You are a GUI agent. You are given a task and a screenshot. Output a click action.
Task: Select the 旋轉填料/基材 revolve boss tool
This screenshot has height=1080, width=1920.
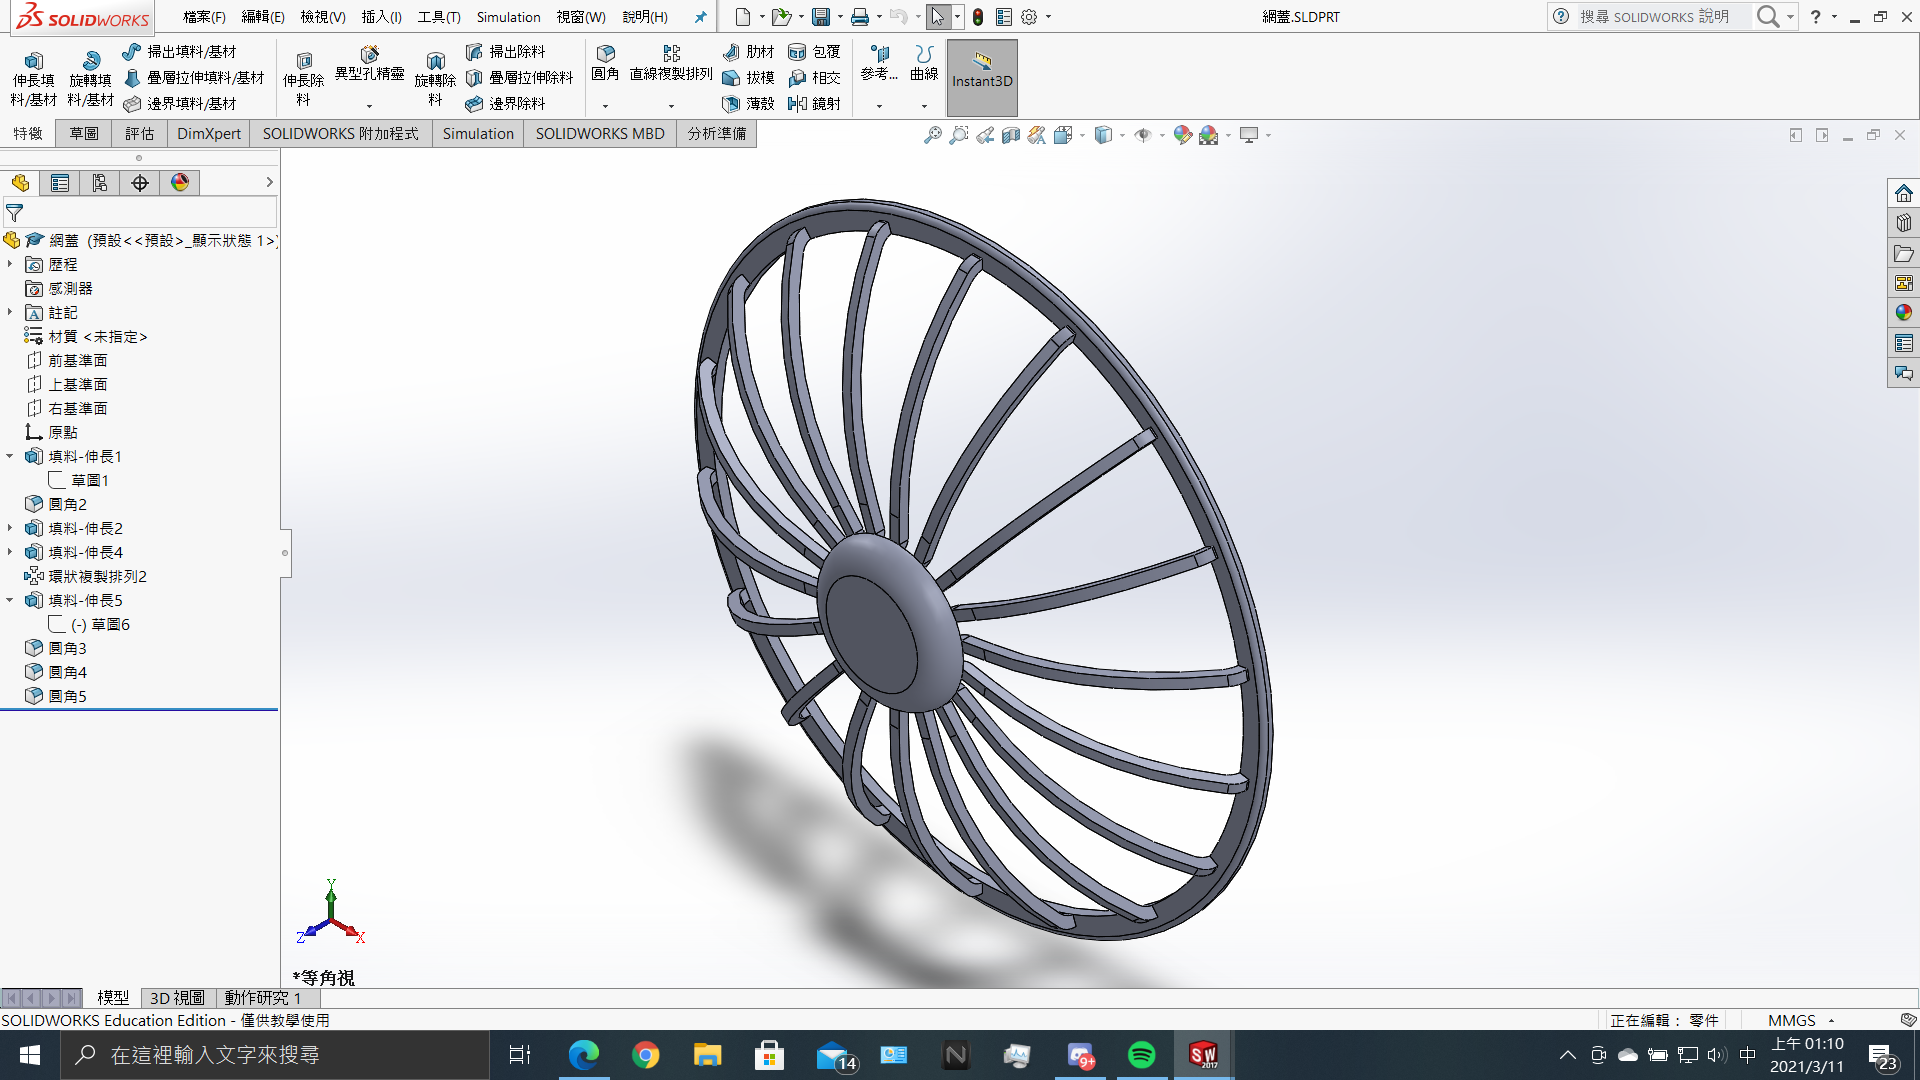(90, 78)
